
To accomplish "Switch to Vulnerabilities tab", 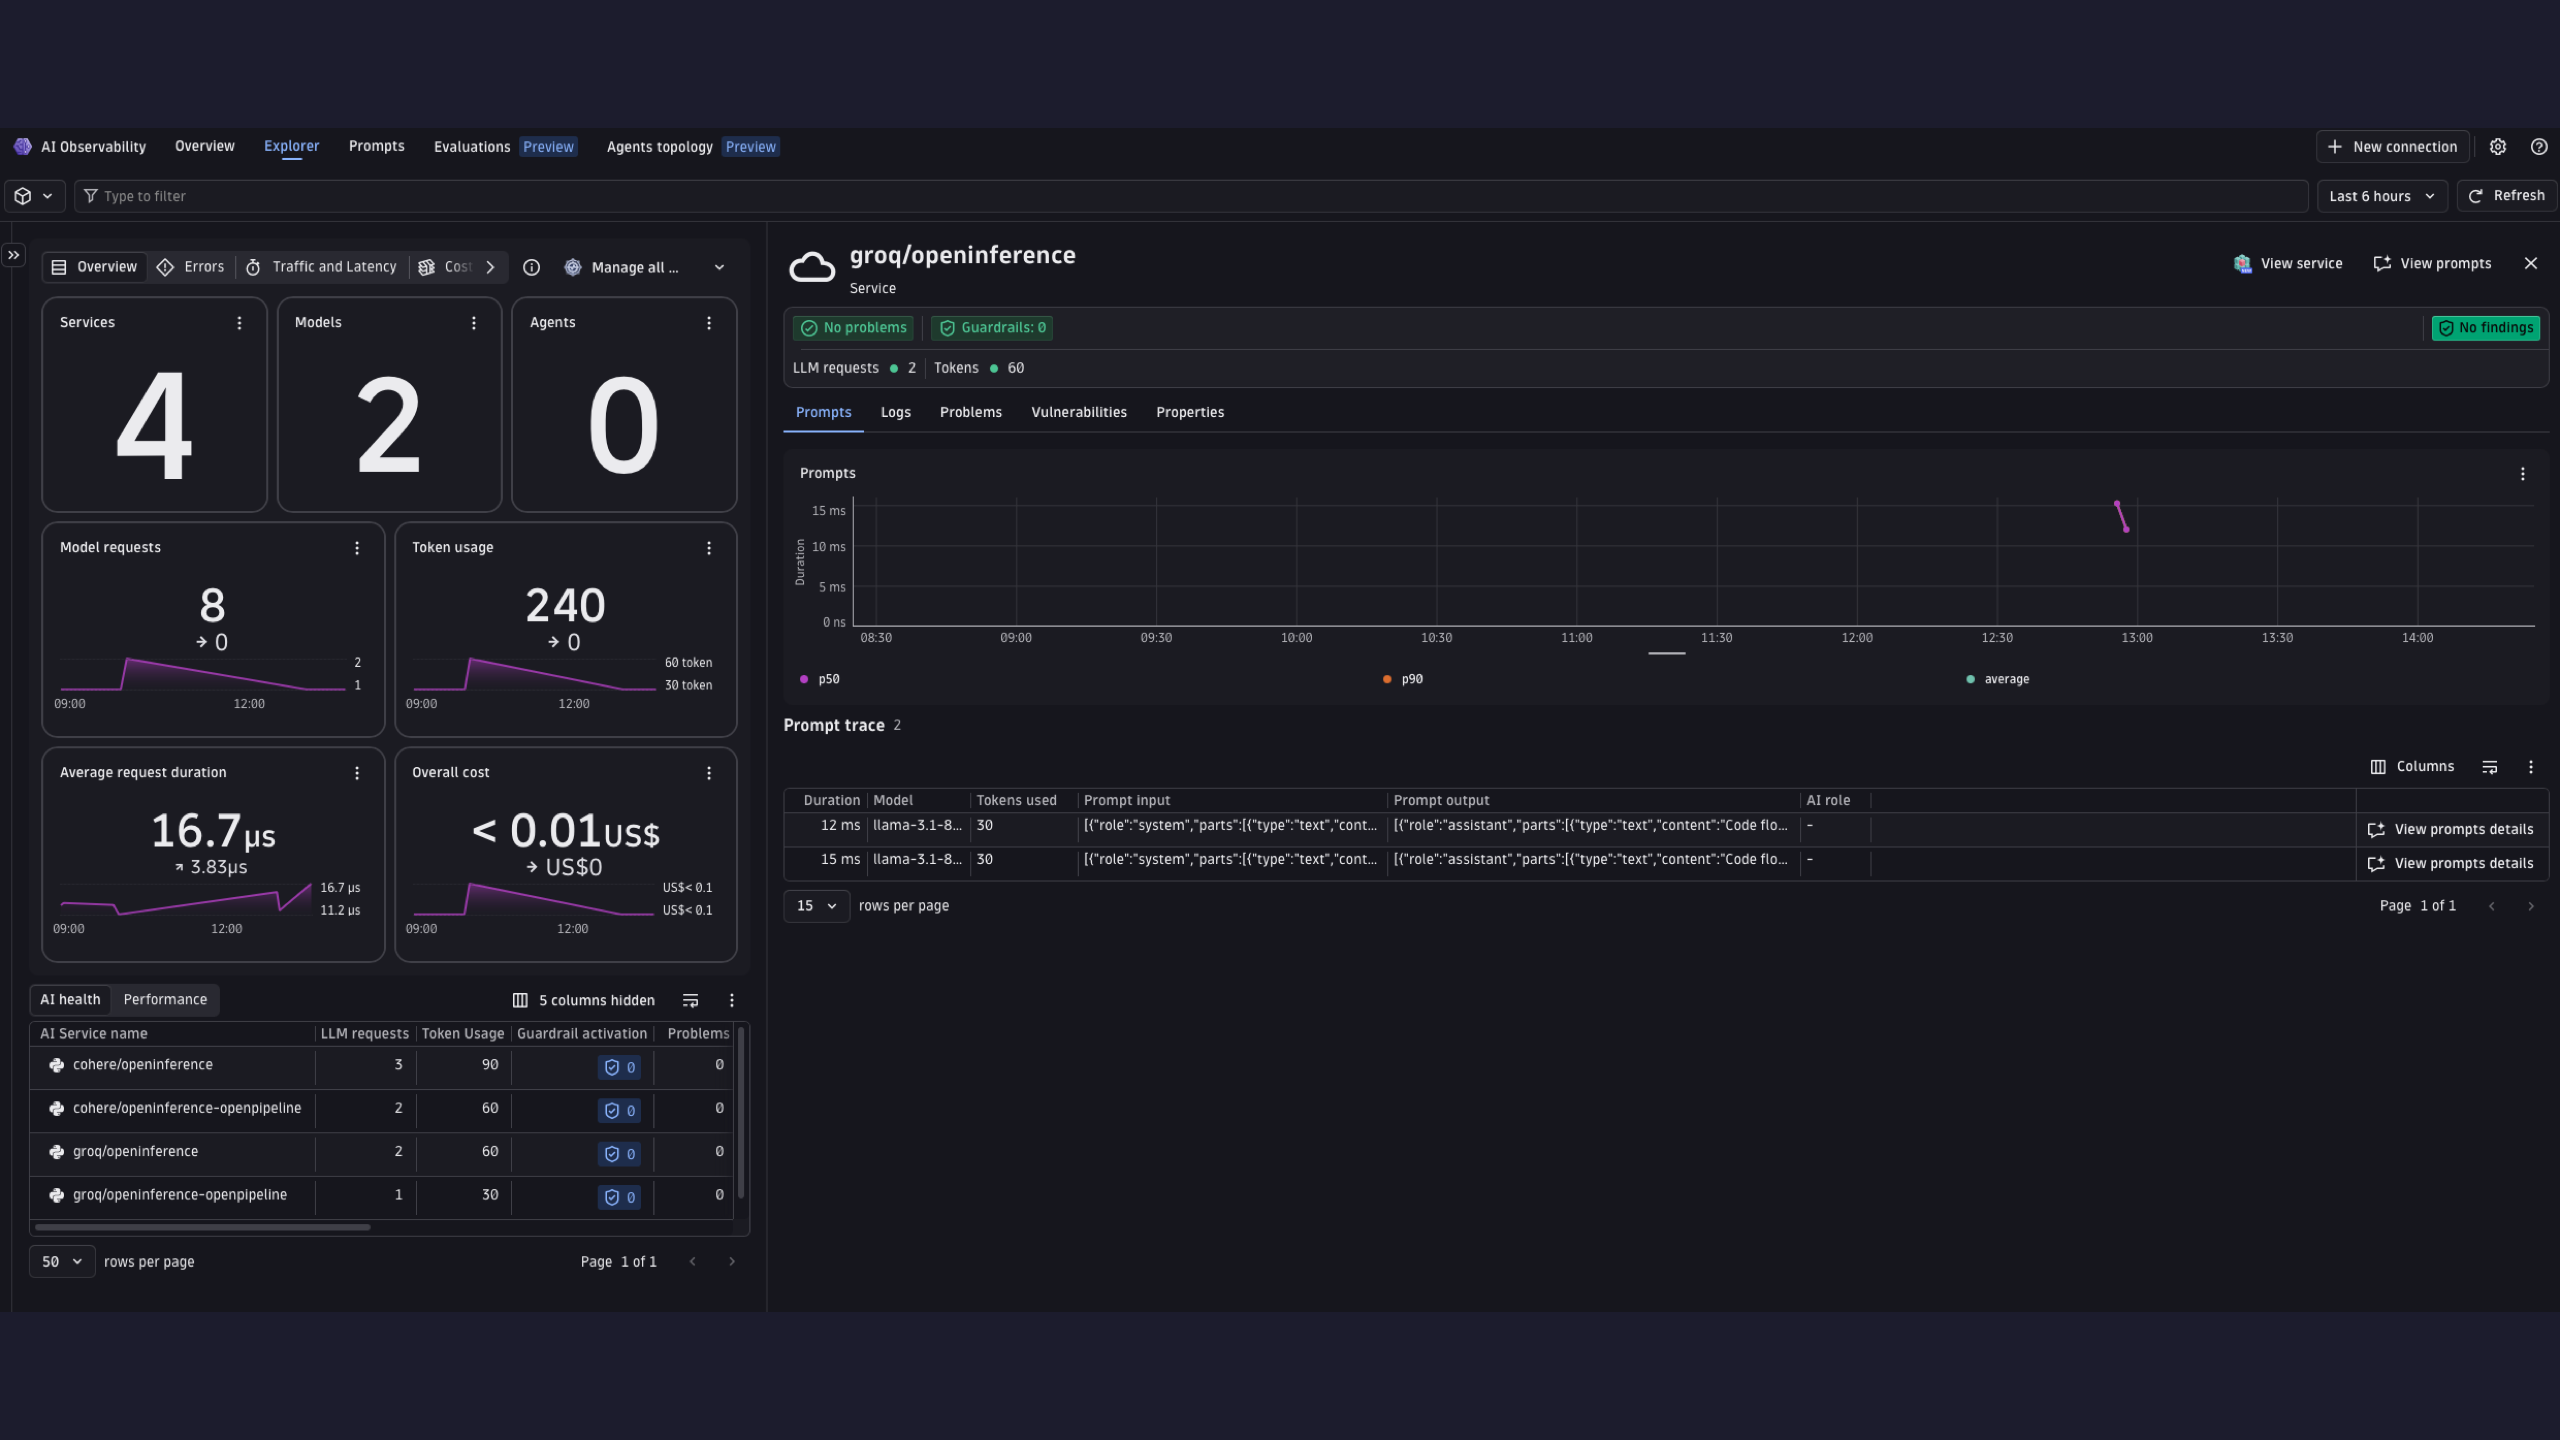I will 1078,412.
